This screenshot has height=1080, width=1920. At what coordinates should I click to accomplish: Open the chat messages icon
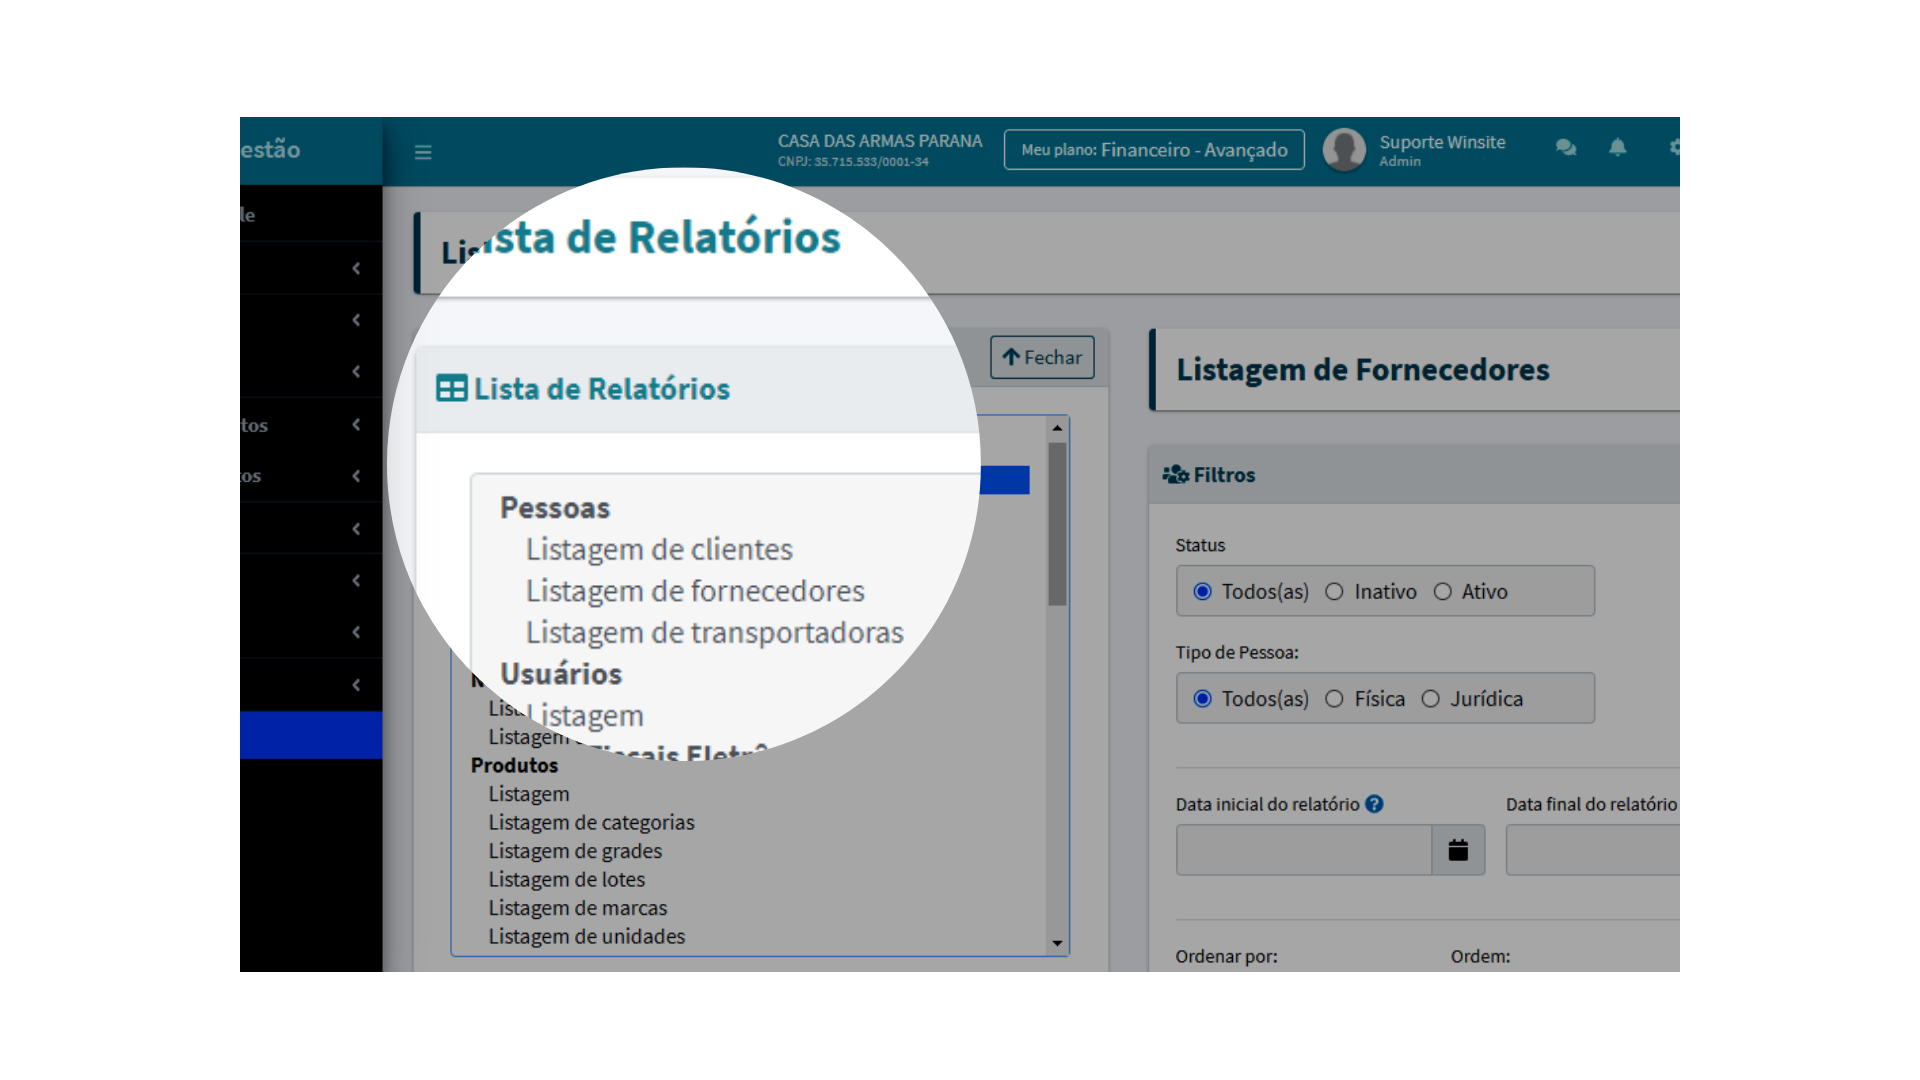1566,148
